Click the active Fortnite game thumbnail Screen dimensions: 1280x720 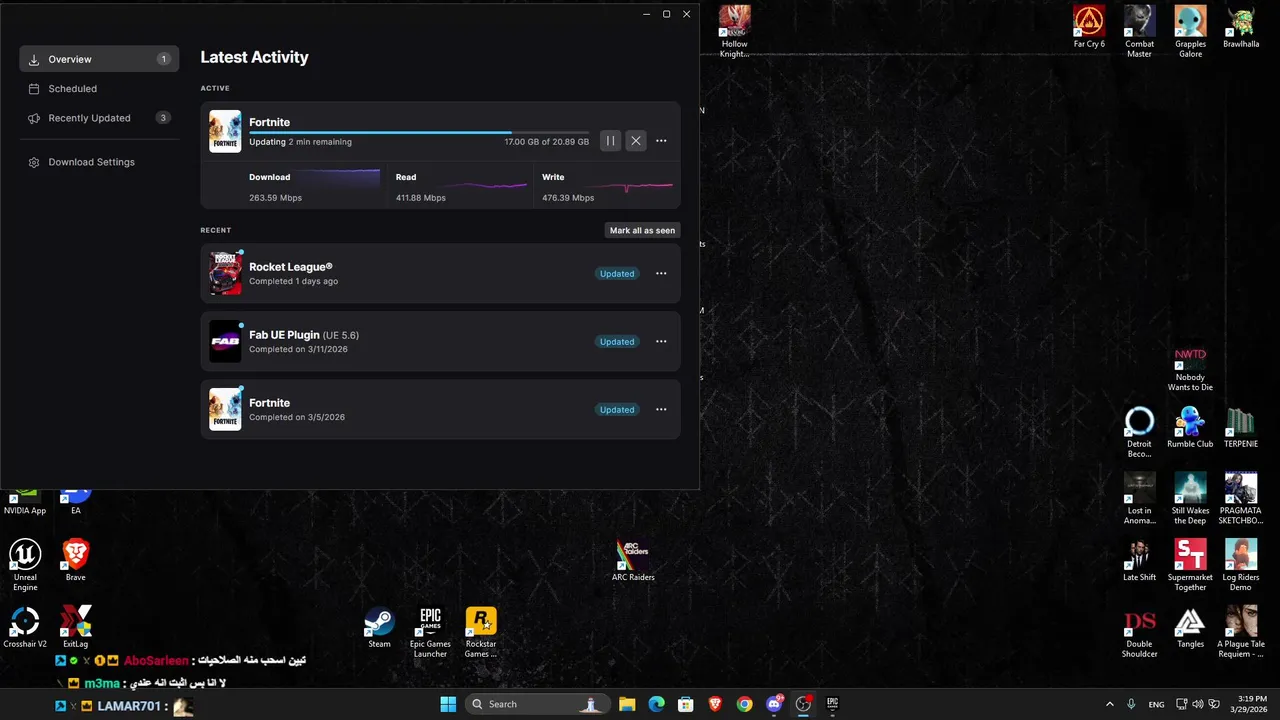[225, 131]
